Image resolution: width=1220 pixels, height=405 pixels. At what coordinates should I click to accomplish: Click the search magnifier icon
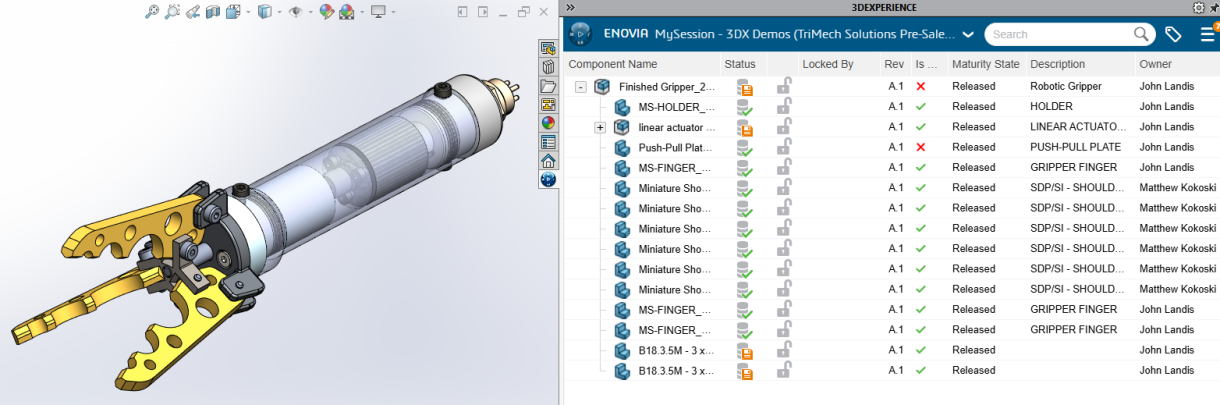point(1142,34)
